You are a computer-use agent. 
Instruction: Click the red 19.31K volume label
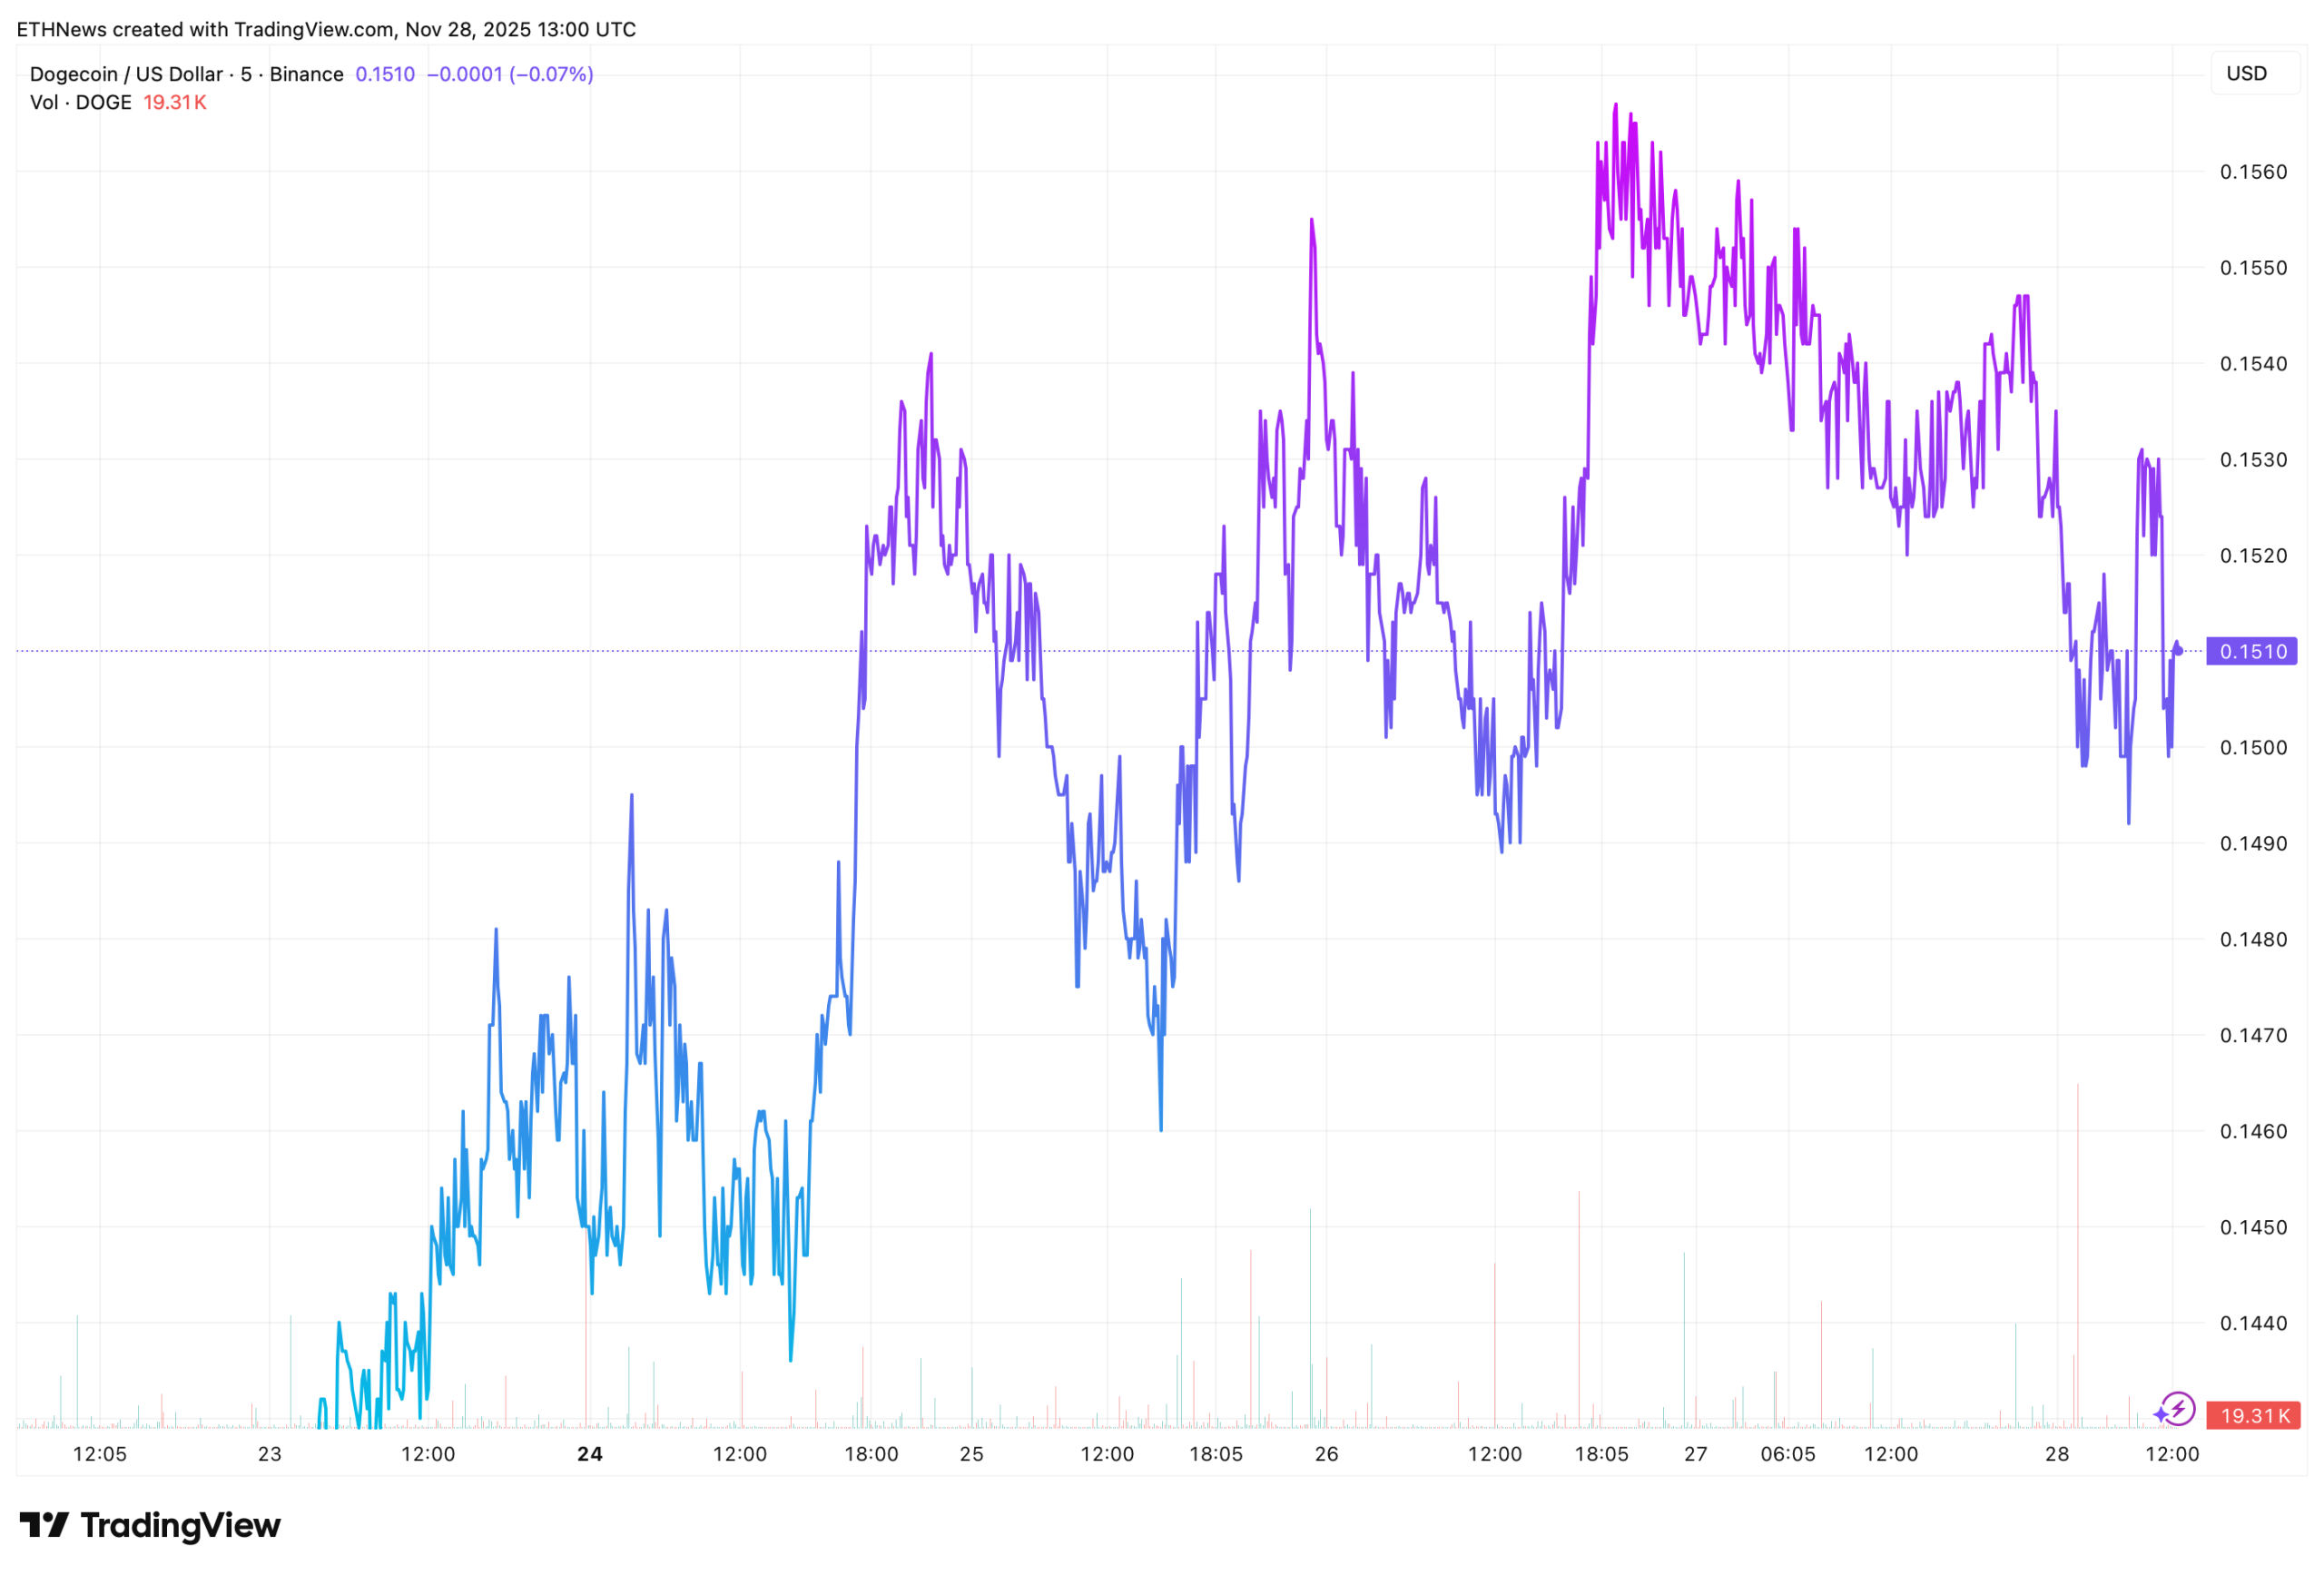tap(2254, 1416)
